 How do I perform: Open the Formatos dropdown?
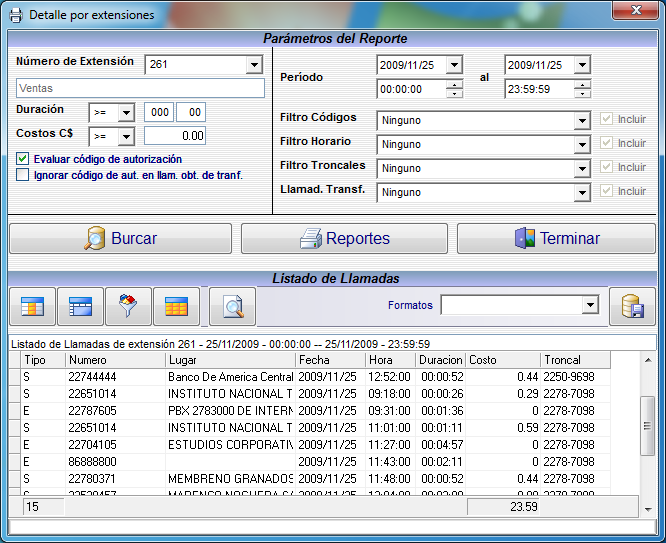pyautogui.click(x=590, y=305)
